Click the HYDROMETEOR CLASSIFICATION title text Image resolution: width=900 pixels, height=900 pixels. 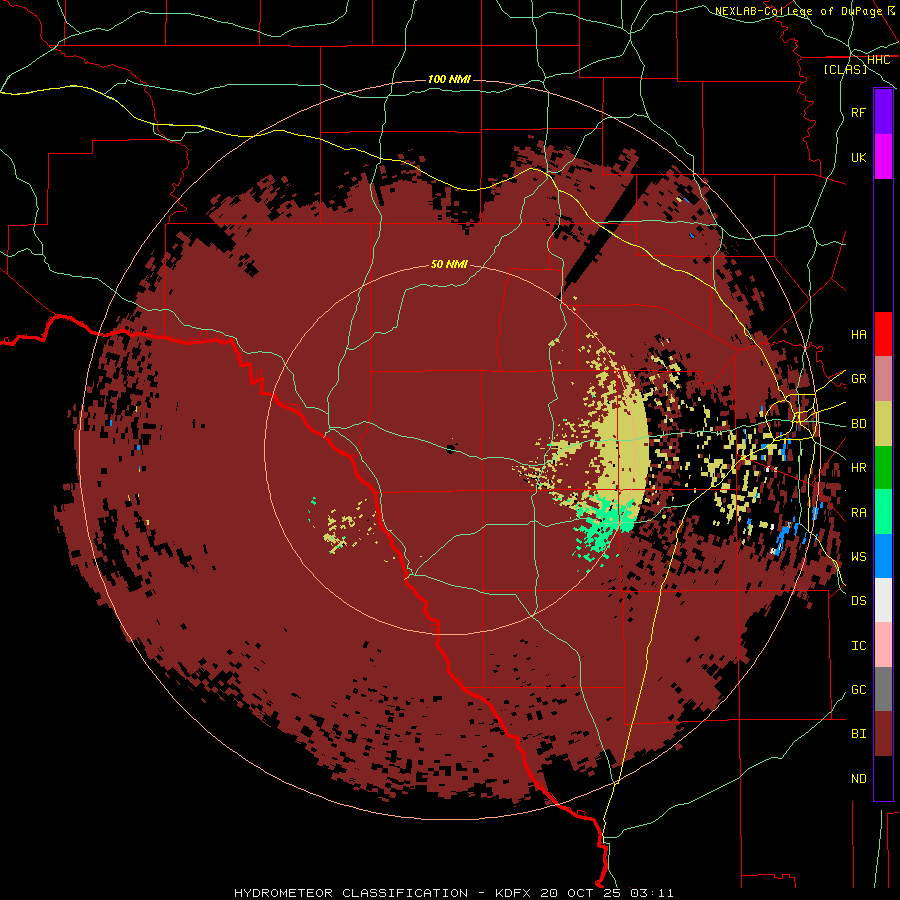351,893
